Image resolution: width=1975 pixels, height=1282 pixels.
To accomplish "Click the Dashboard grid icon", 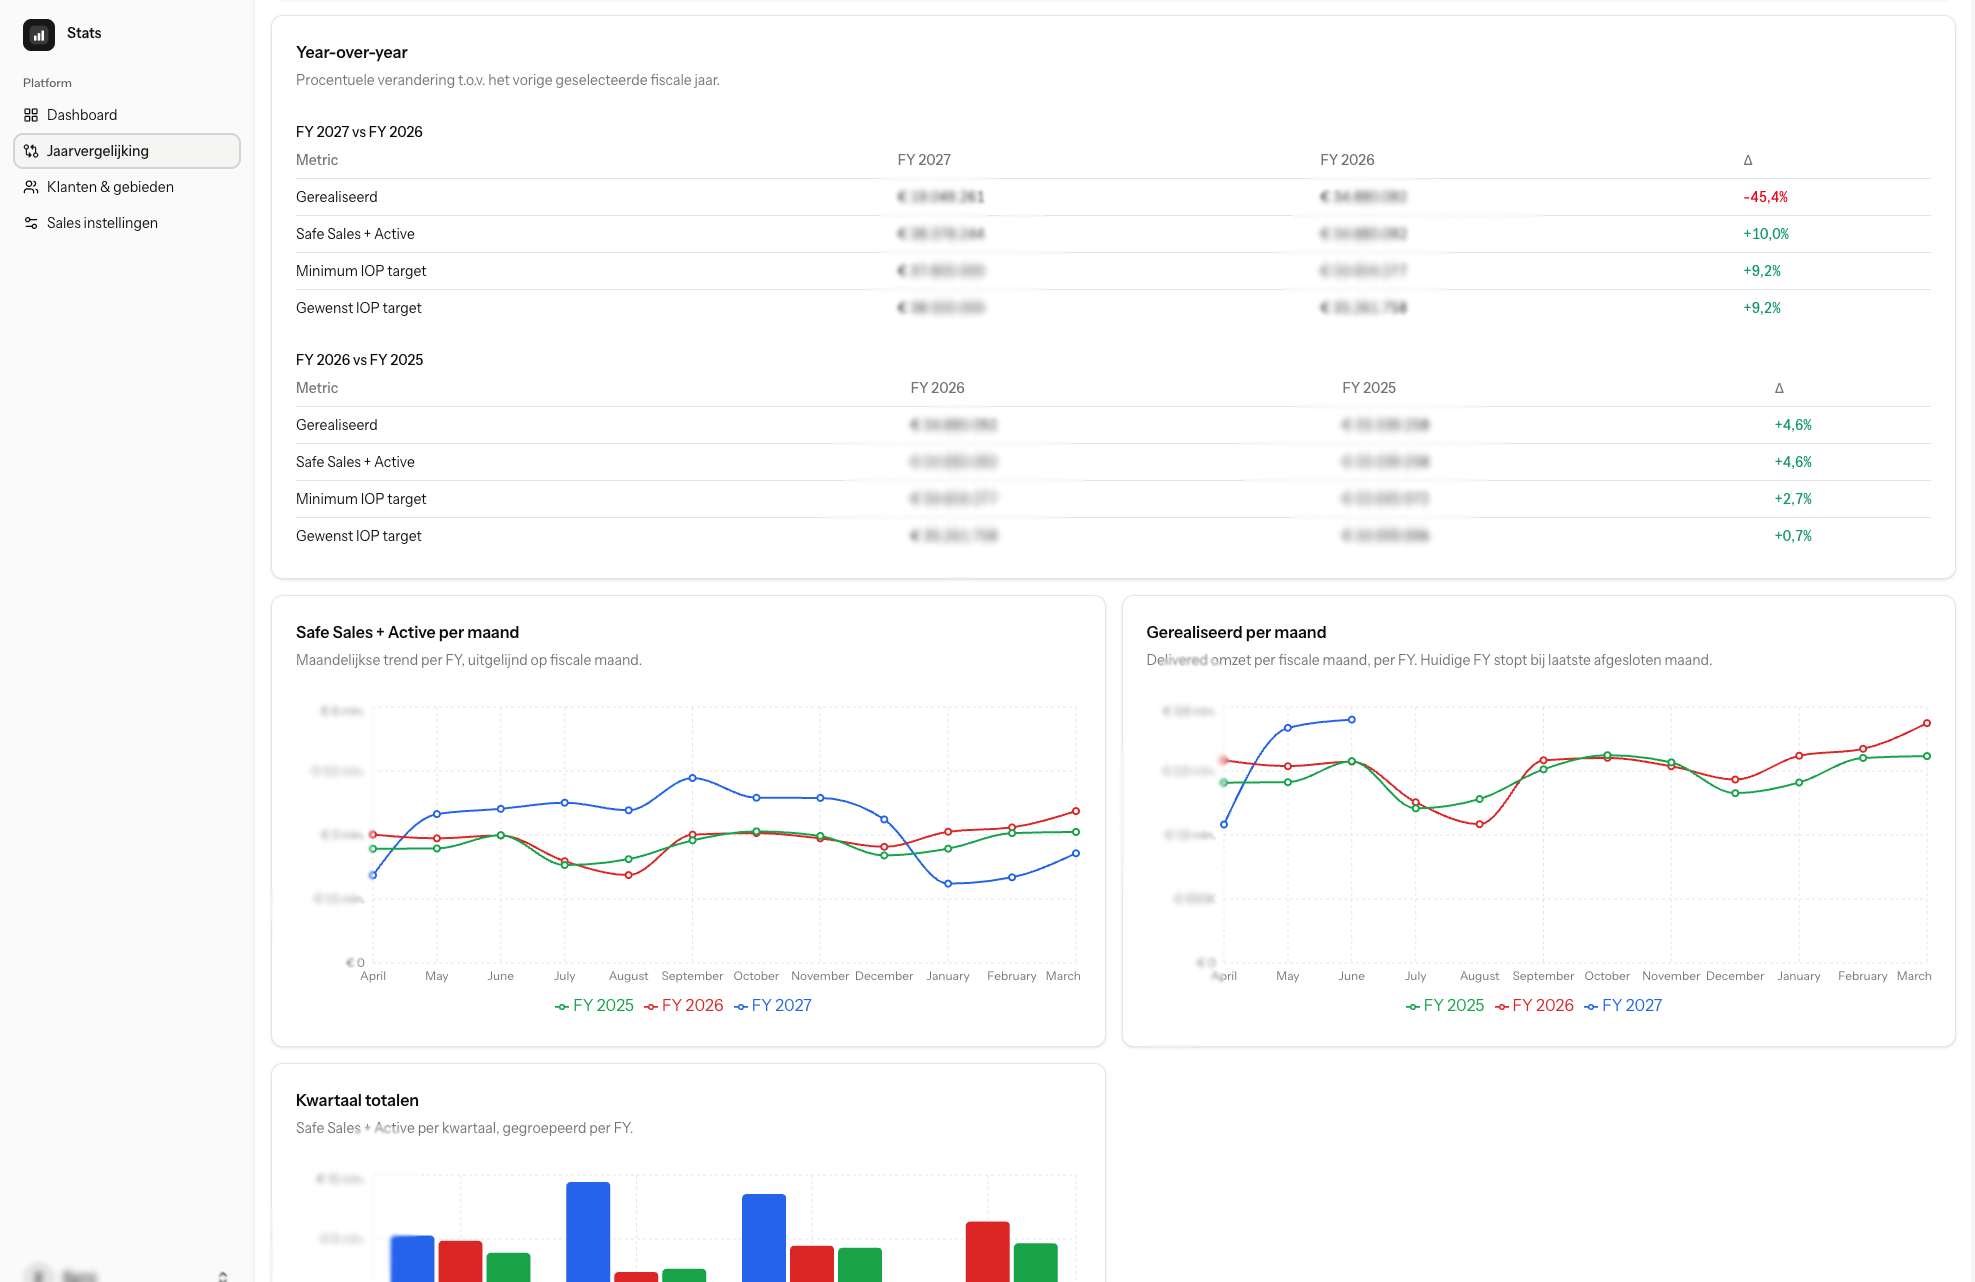I will [x=31, y=115].
